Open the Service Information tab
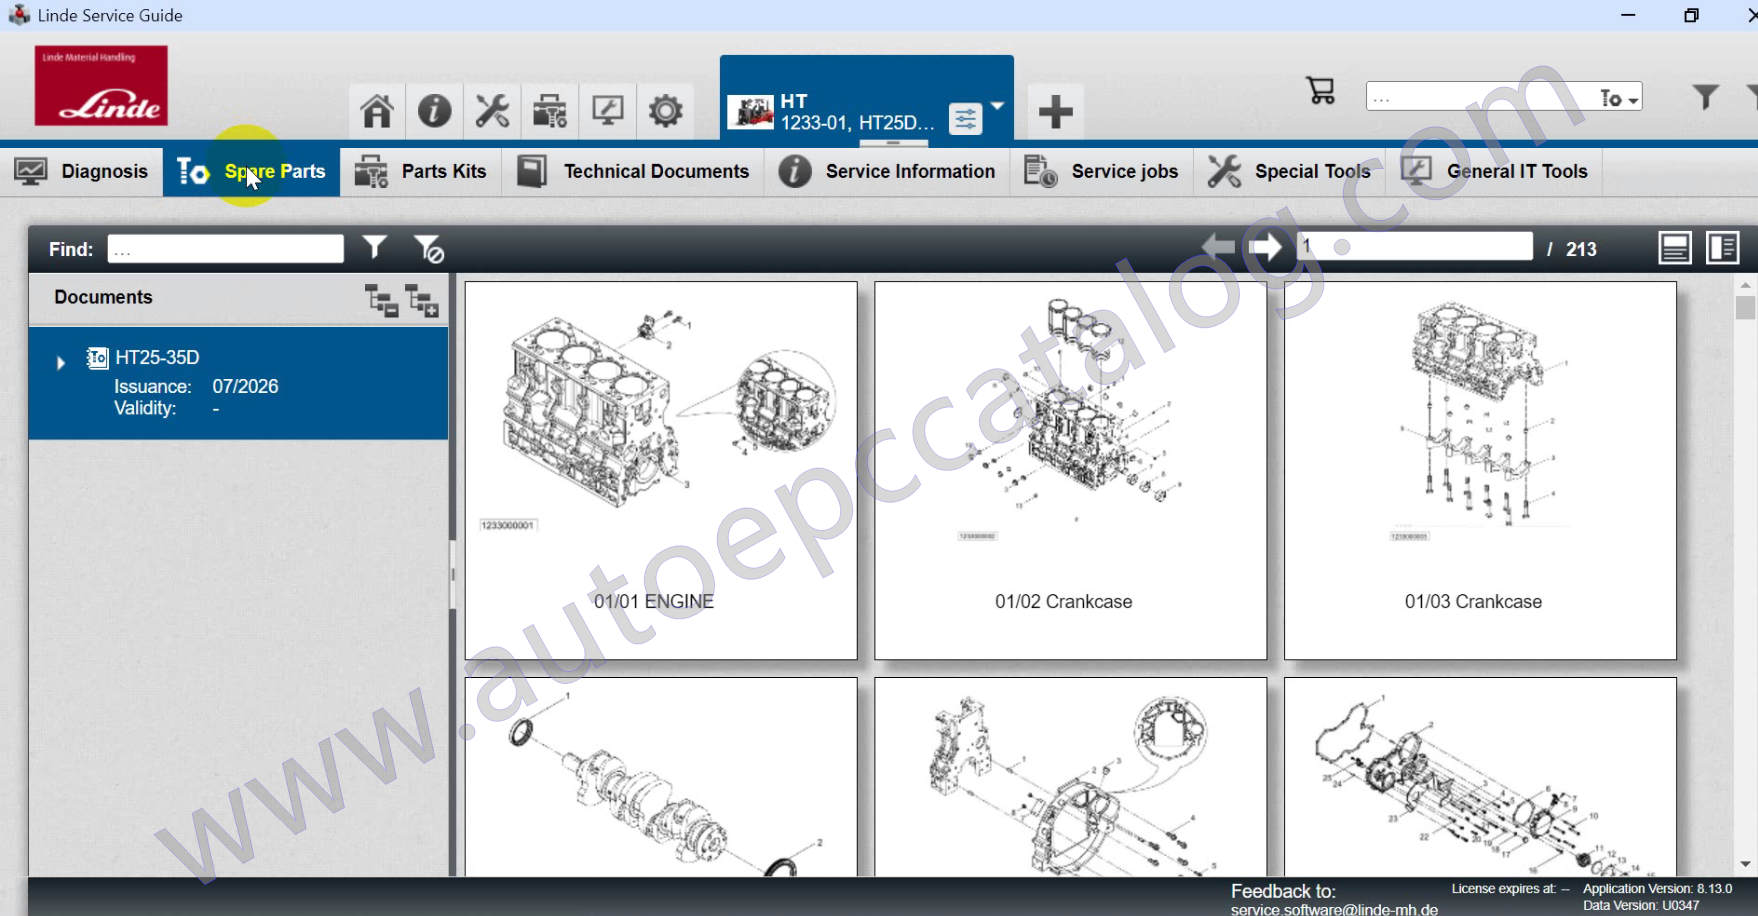The height and width of the screenshot is (916, 1758). (887, 171)
